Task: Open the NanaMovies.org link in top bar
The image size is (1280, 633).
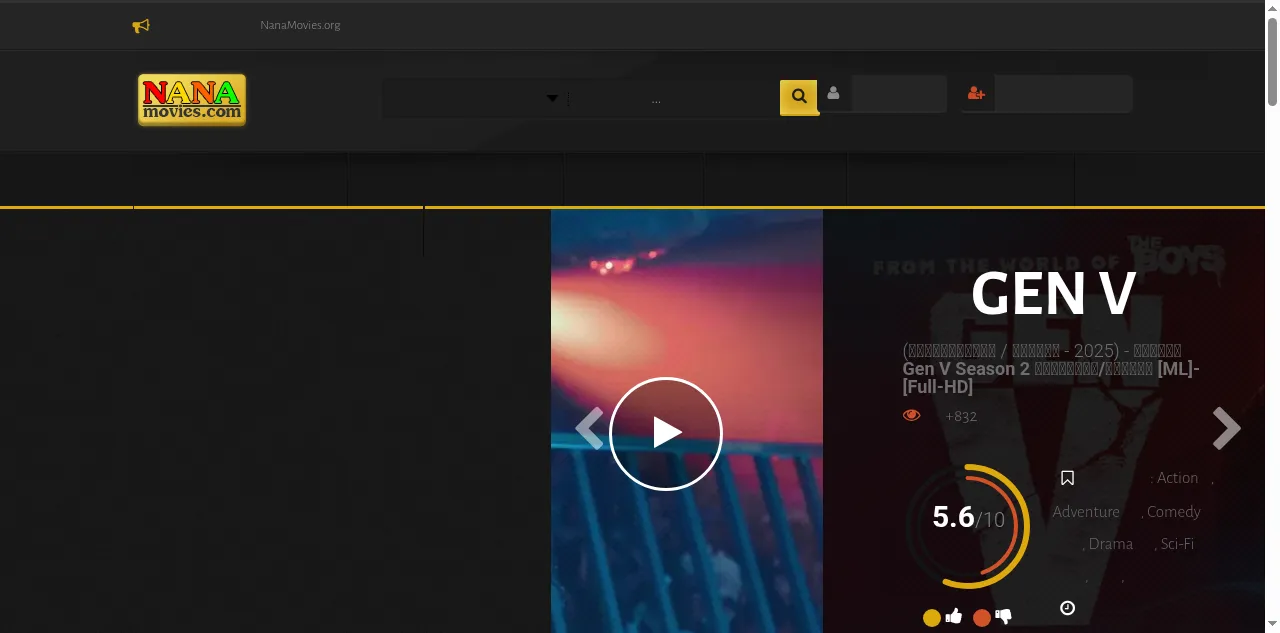Action: (x=300, y=25)
